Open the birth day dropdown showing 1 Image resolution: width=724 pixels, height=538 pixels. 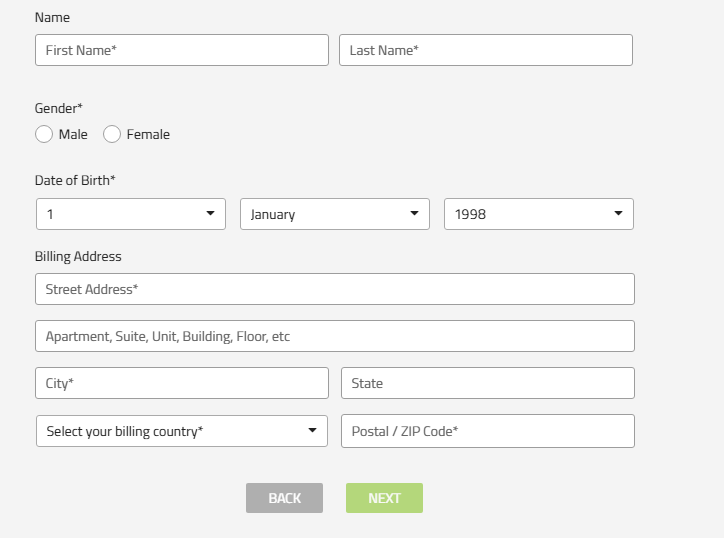131,214
